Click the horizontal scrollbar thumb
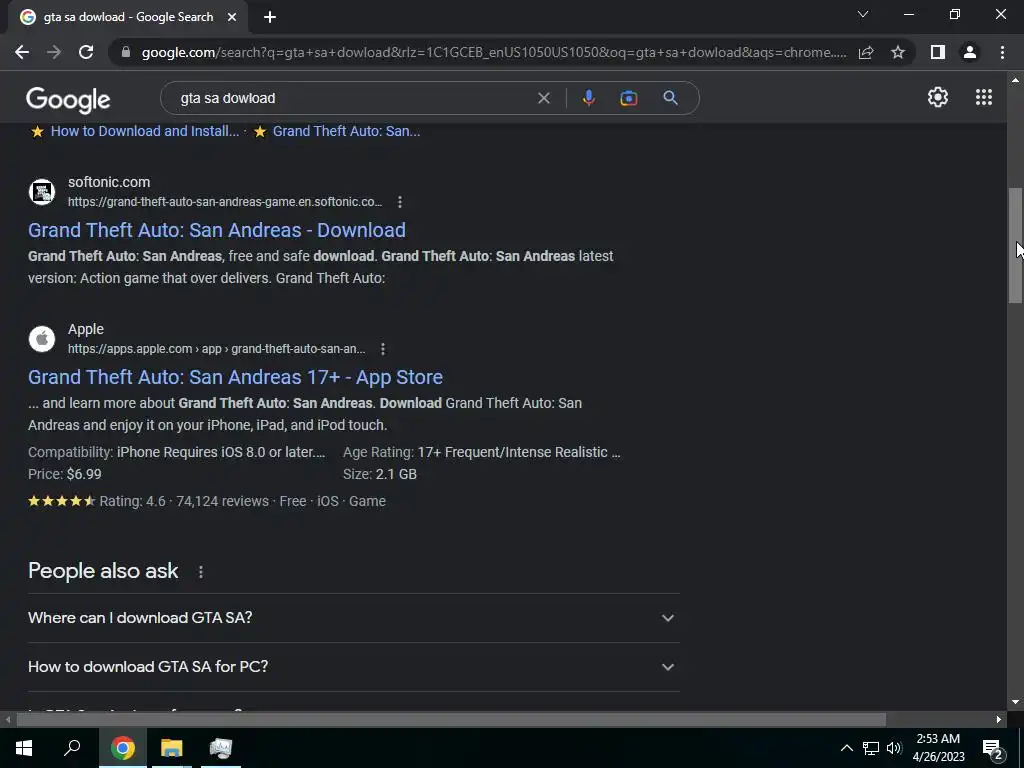1024x768 pixels. [451, 720]
